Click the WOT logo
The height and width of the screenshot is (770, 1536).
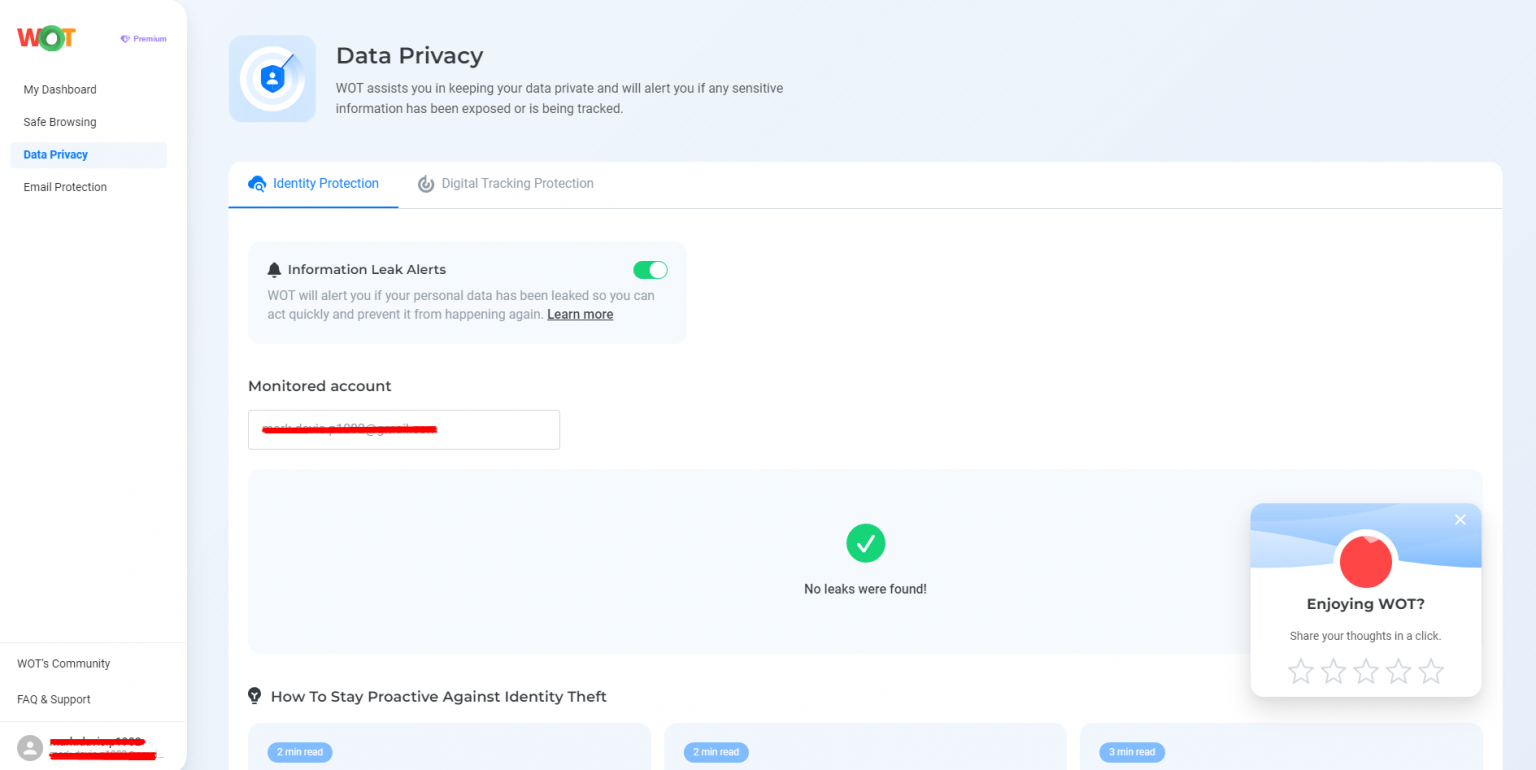pyautogui.click(x=46, y=38)
